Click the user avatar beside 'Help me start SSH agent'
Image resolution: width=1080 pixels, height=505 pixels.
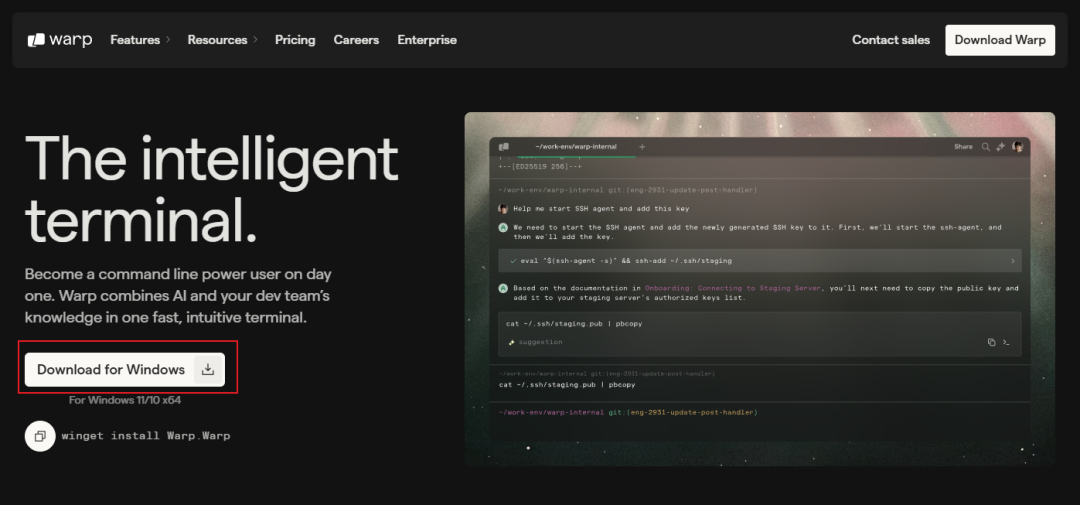click(x=503, y=209)
